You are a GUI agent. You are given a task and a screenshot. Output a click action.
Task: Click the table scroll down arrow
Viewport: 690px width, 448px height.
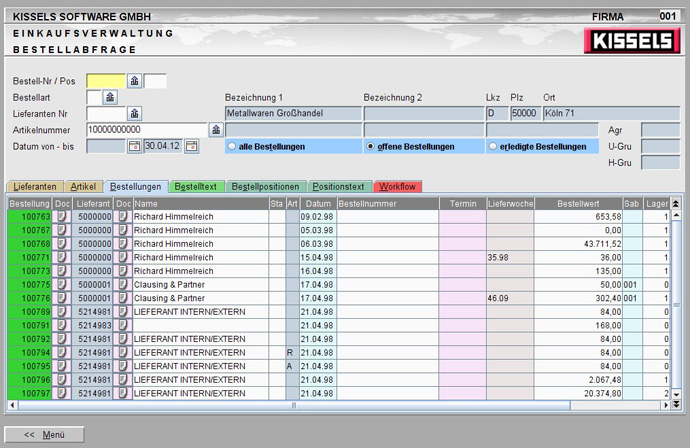[676, 395]
